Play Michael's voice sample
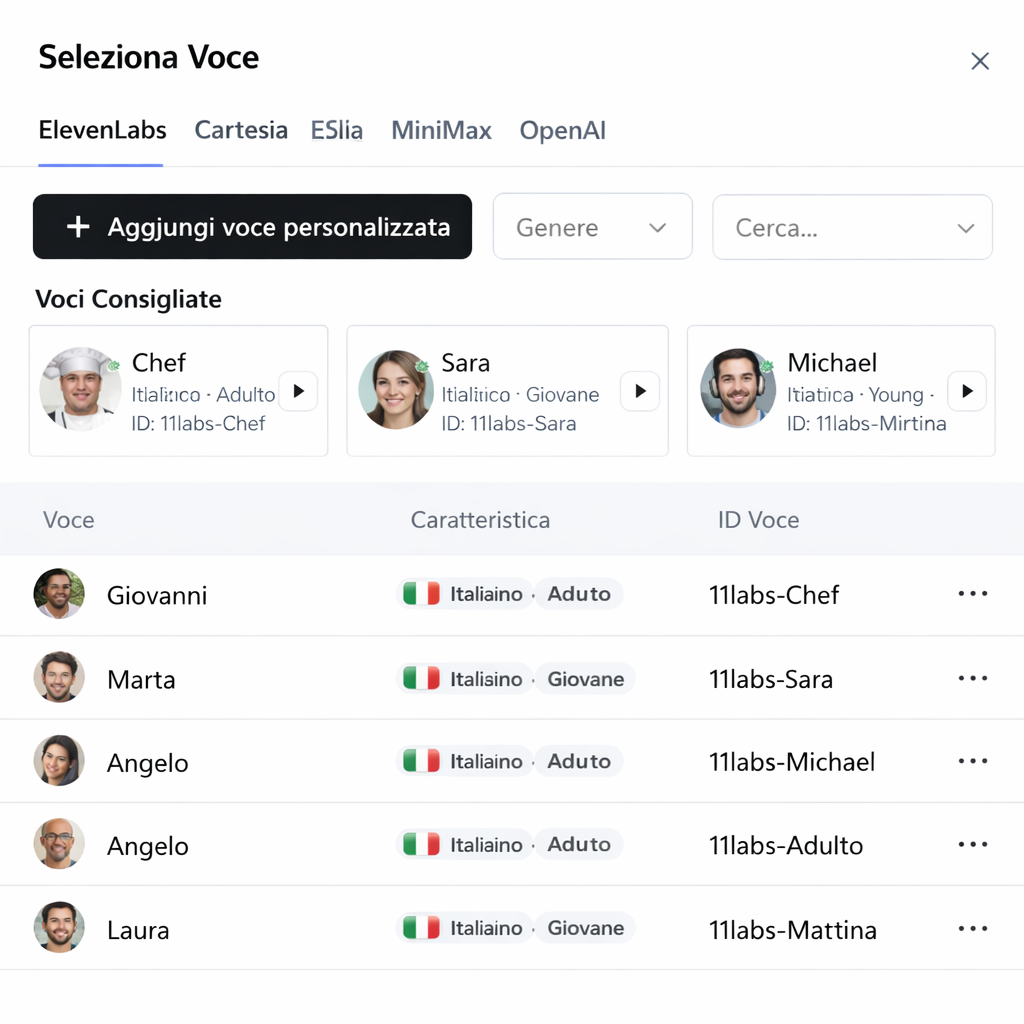The height and width of the screenshot is (1024, 1024). click(967, 391)
